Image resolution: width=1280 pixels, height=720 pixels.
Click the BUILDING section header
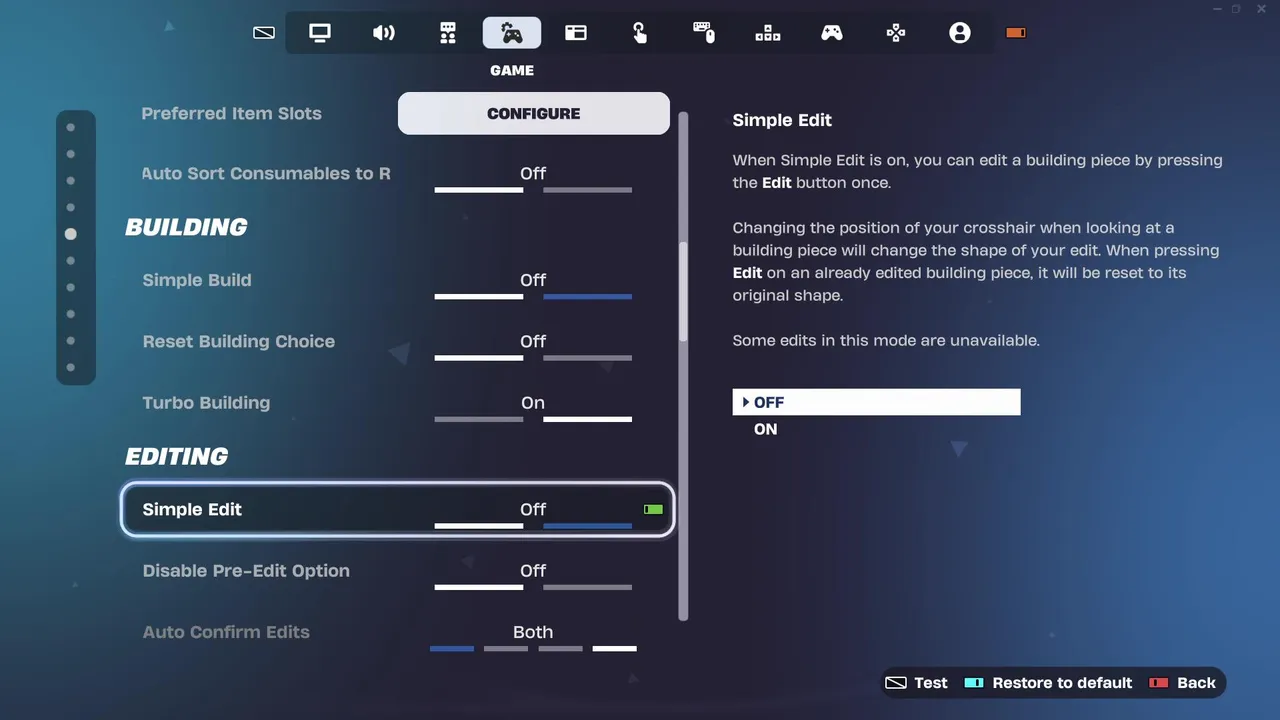[186, 227]
